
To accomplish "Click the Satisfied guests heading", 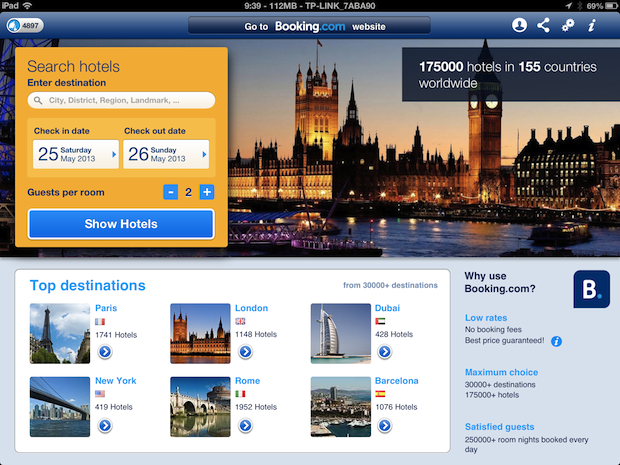I will tap(499, 427).
